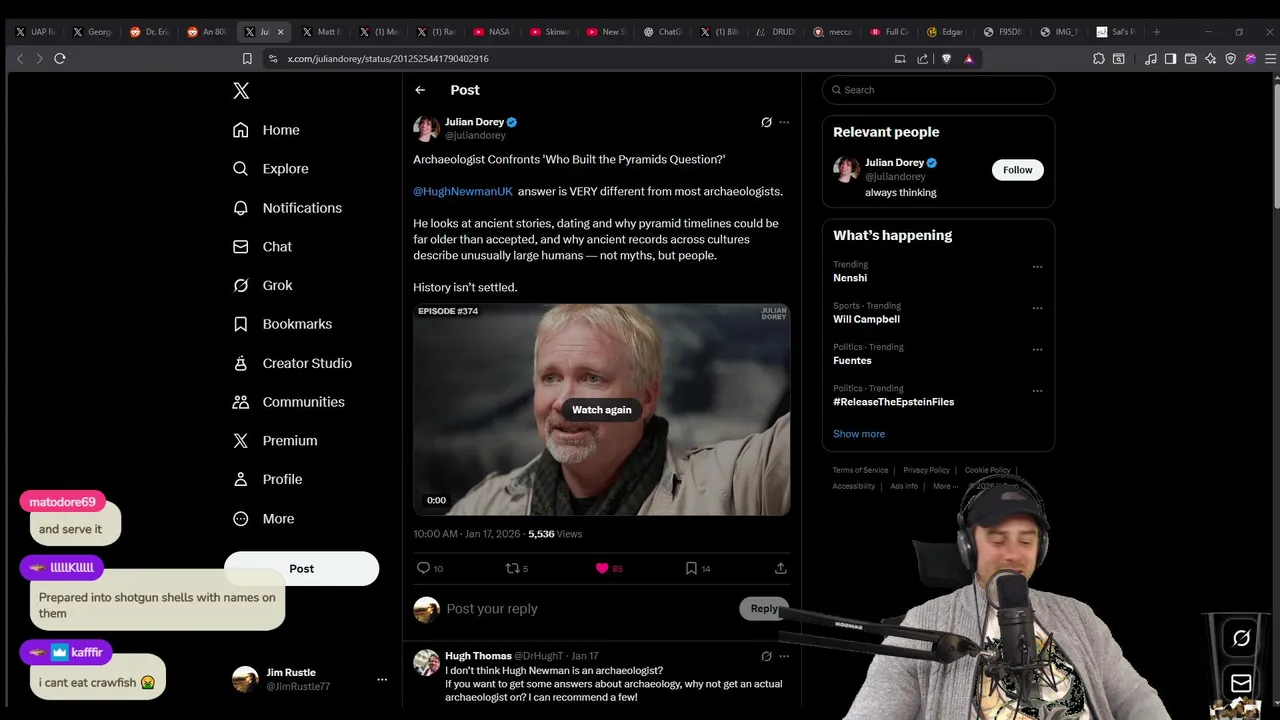Click Show more under What's happening

[x=859, y=434]
